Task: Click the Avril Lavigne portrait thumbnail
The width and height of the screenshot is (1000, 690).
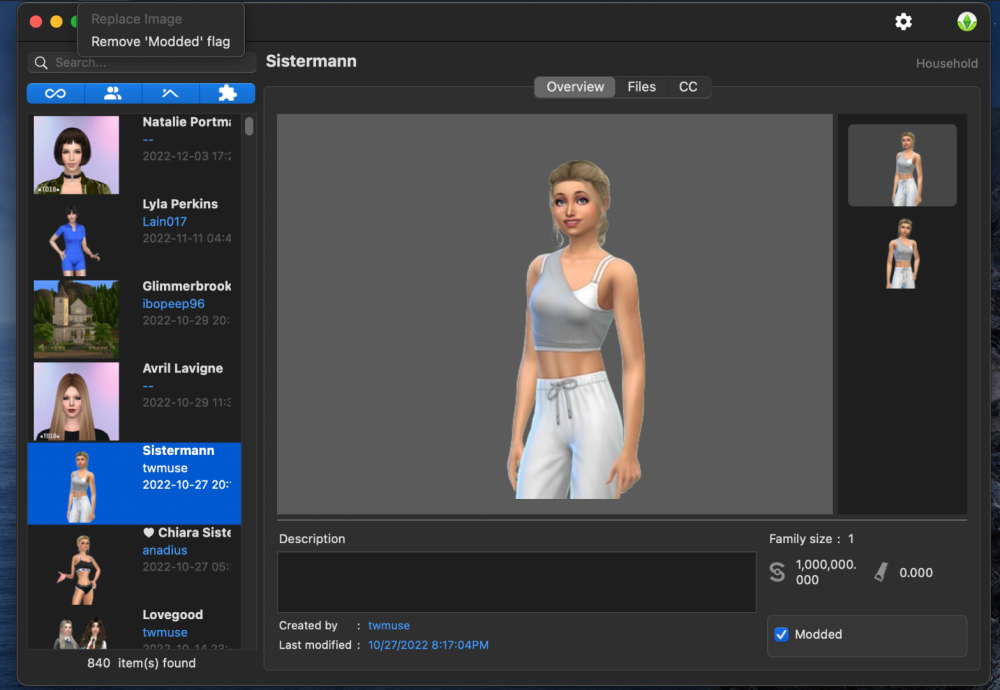Action: click(76, 402)
